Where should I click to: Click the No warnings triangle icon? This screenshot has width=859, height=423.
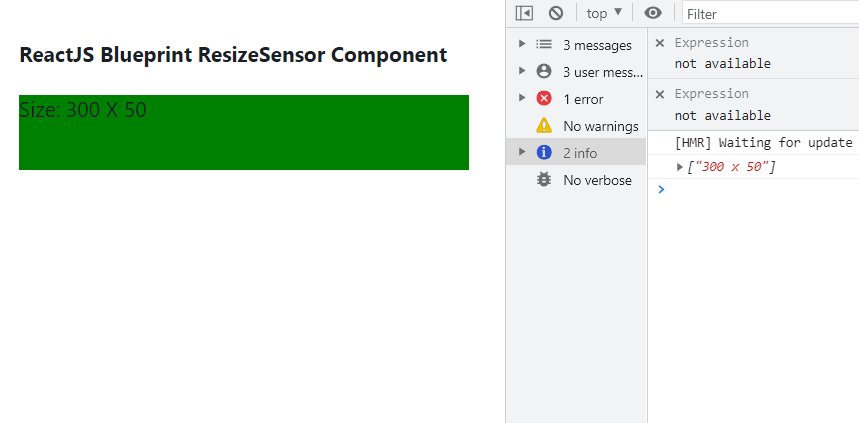coord(544,126)
